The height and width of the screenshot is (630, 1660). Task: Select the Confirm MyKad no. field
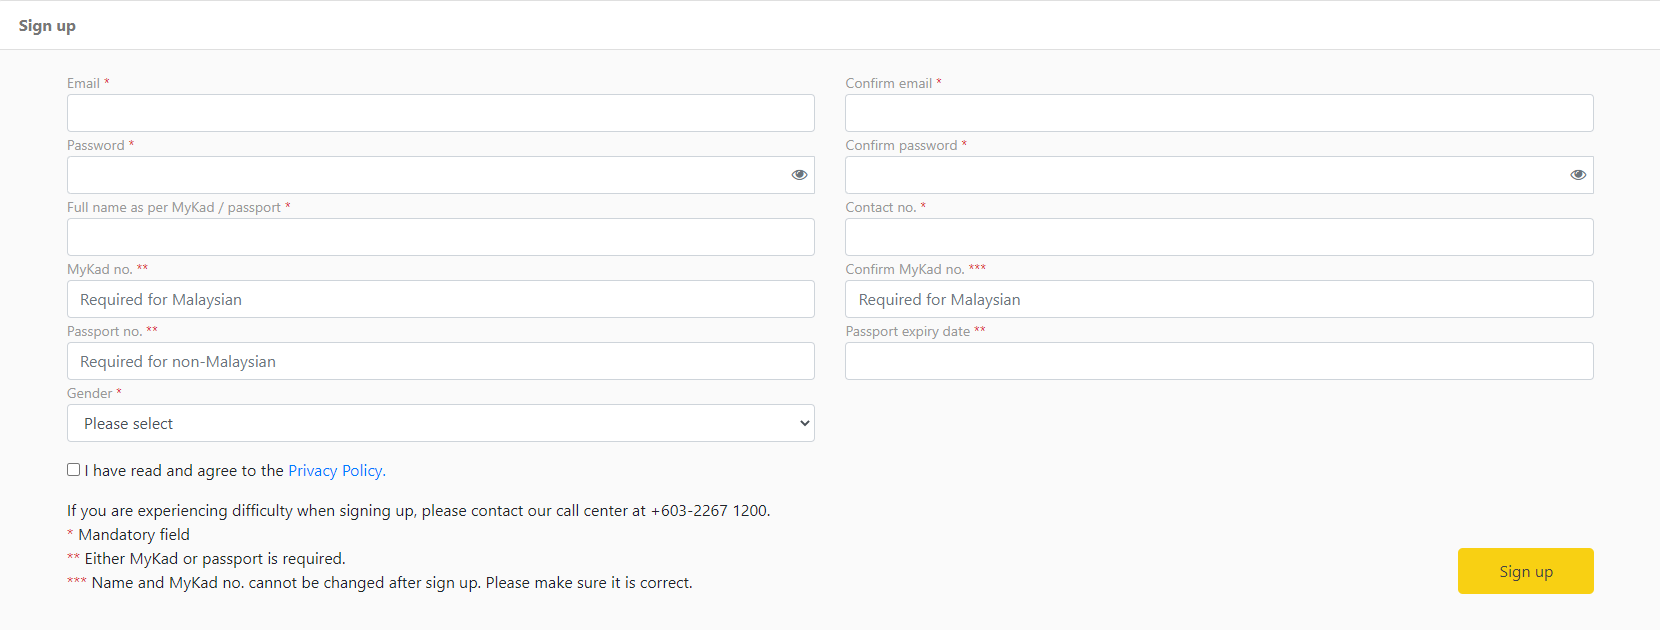coord(1218,299)
